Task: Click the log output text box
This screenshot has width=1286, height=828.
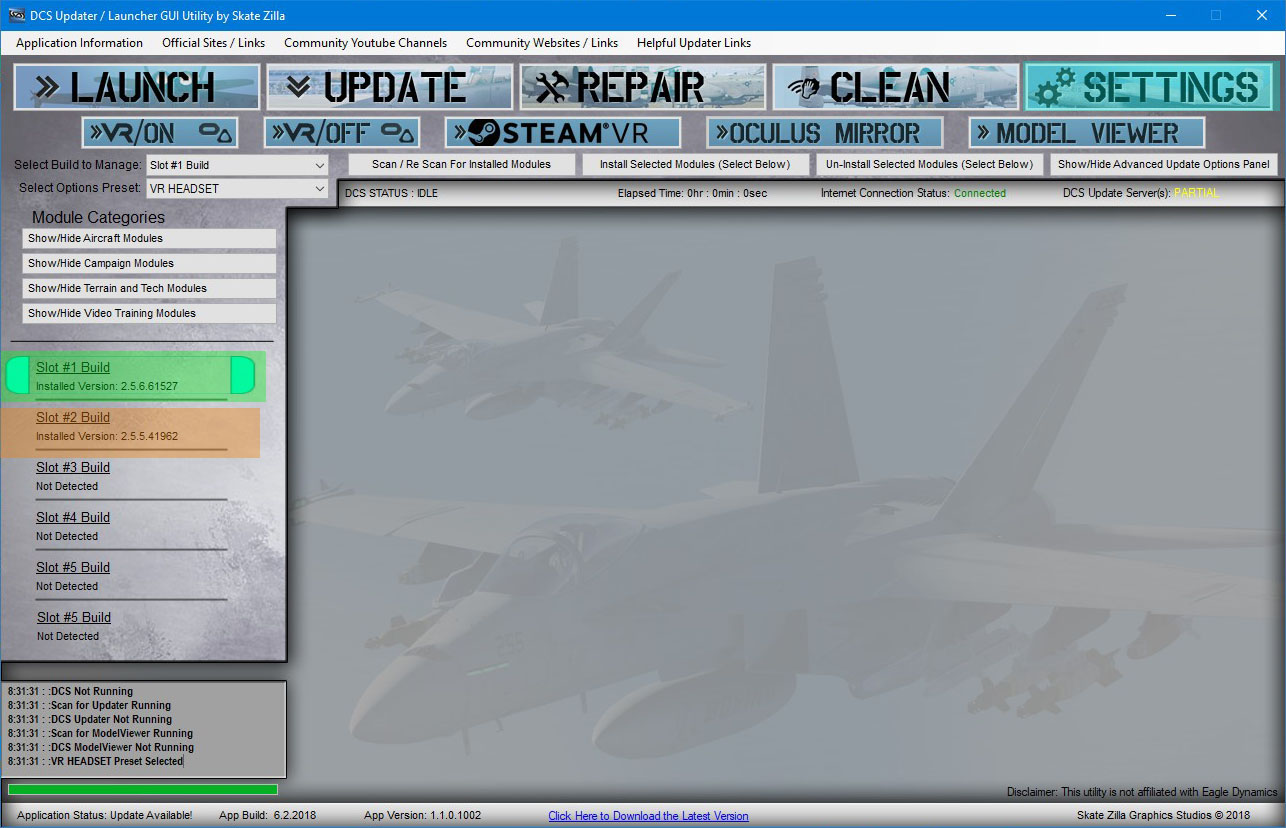Action: [144, 729]
